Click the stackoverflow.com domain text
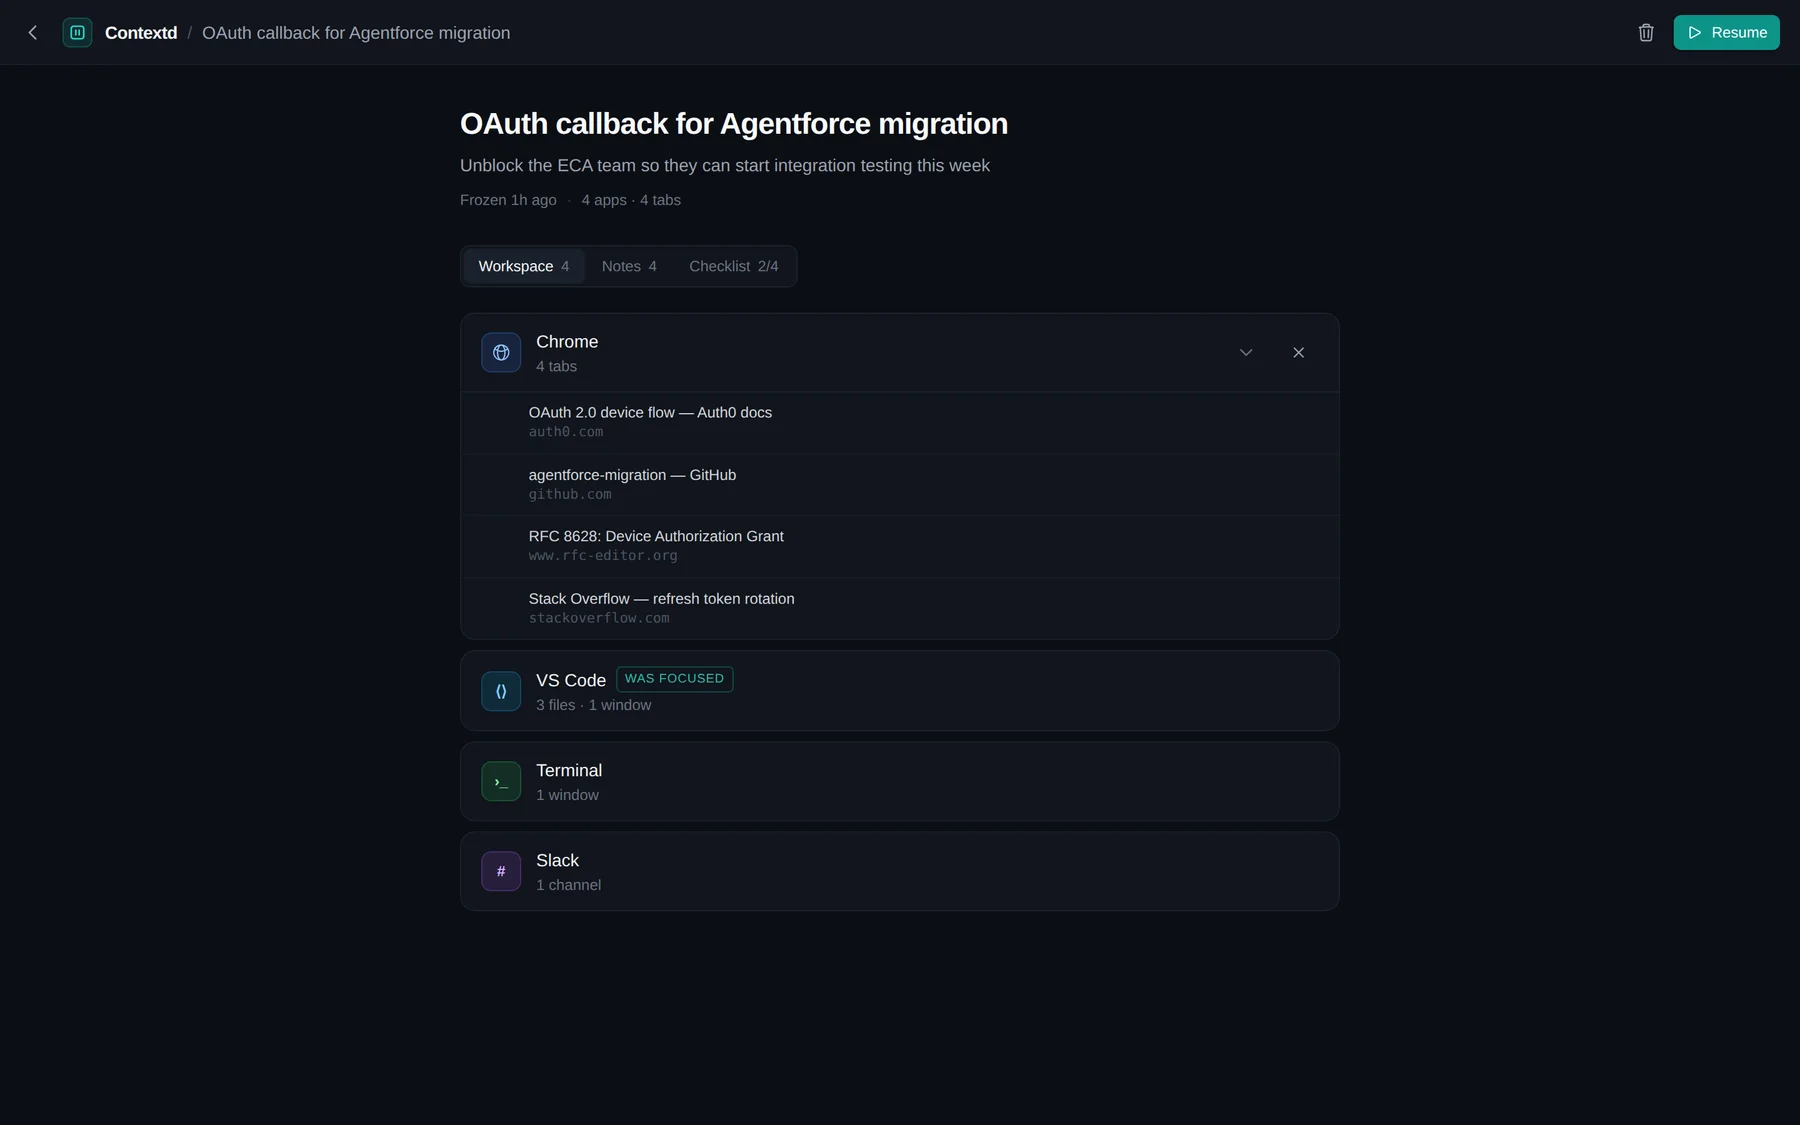This screenshot has height=1125, width=1800. [x=599, y=618]
